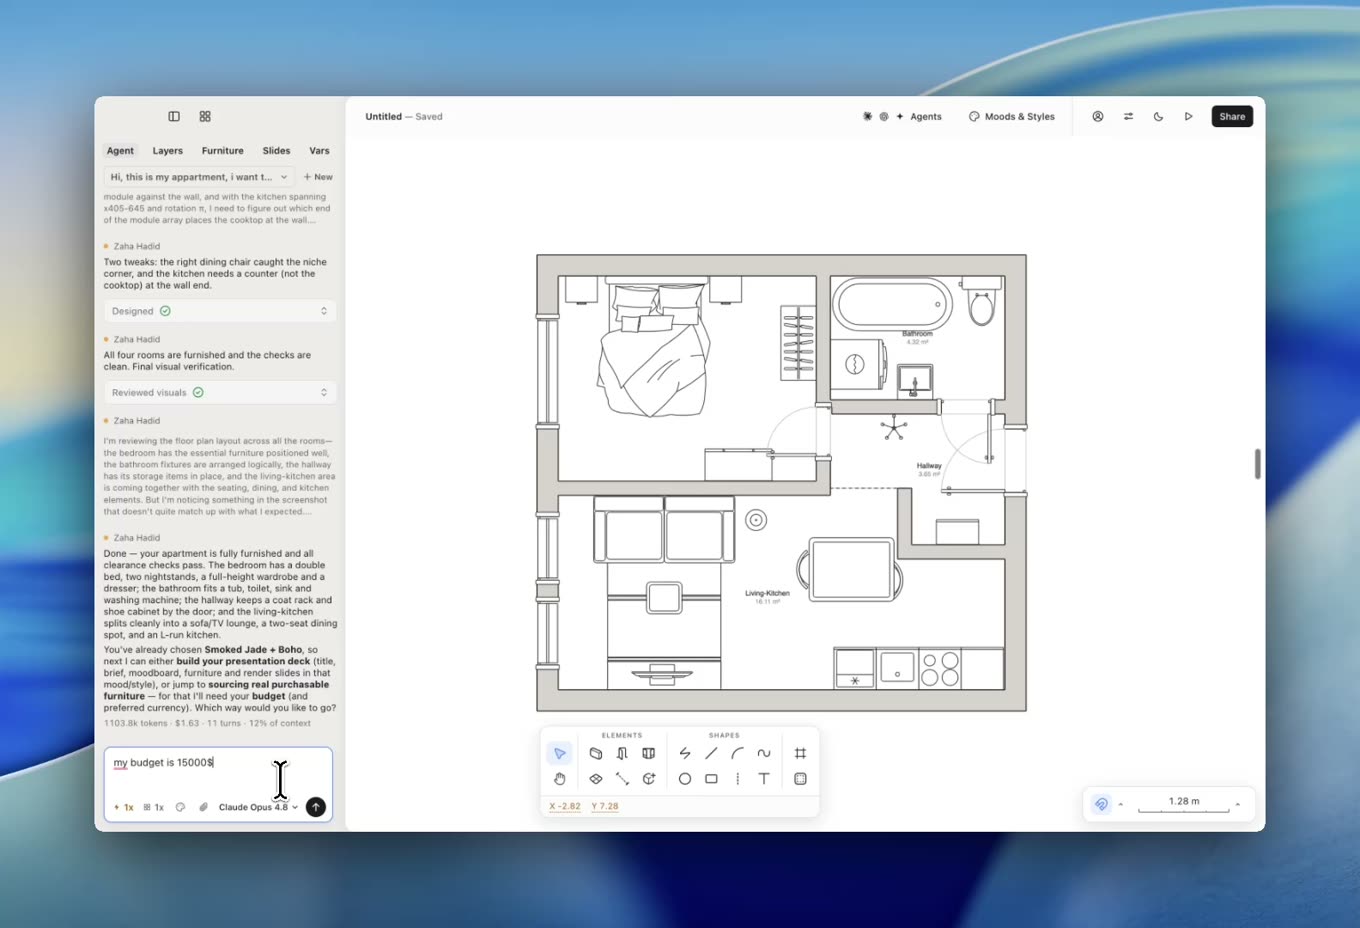Expand the Reviewed visuals step details
Screen dimensions: 1360x928
pyautogui.click(x=219, y=392)
